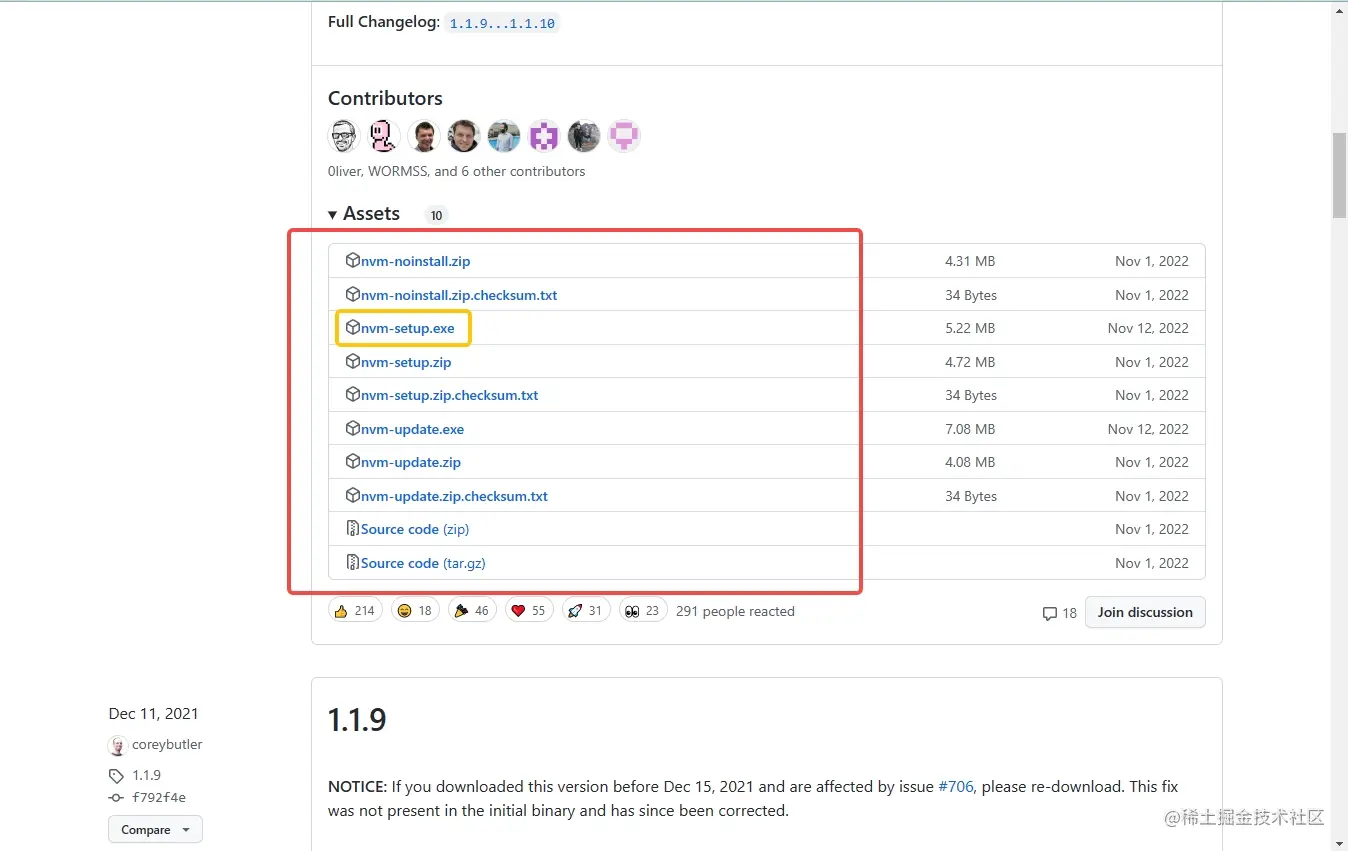The width and height of the screenshot is (1348, 851).
Task: Click the 4.31 MB size for nvm-noinstall.zip
Action: click(970, 261)
